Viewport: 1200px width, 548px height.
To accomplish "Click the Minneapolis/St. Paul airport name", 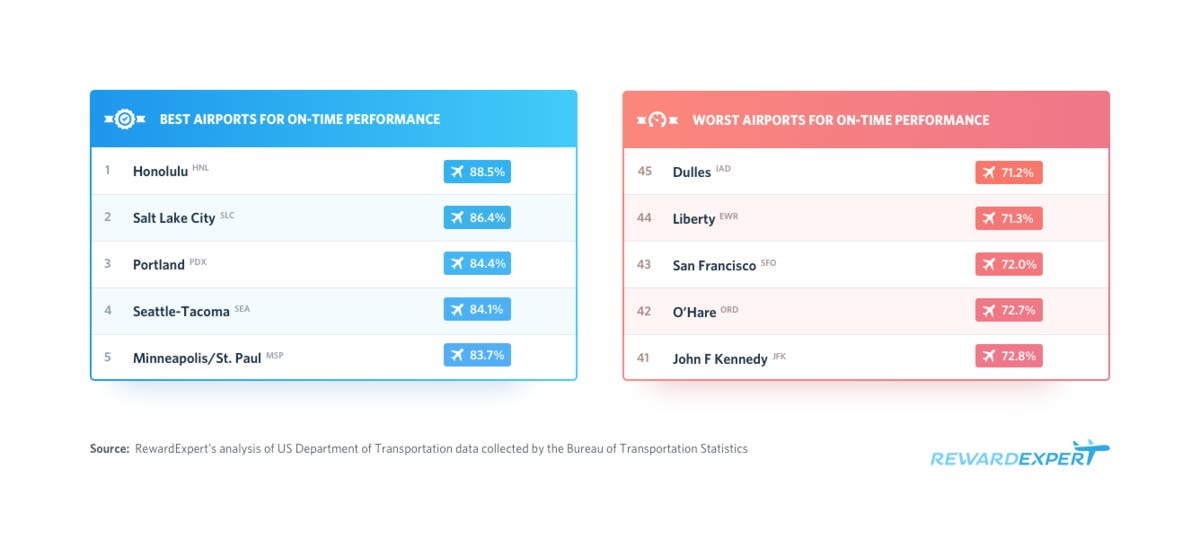I will (197, 358).
